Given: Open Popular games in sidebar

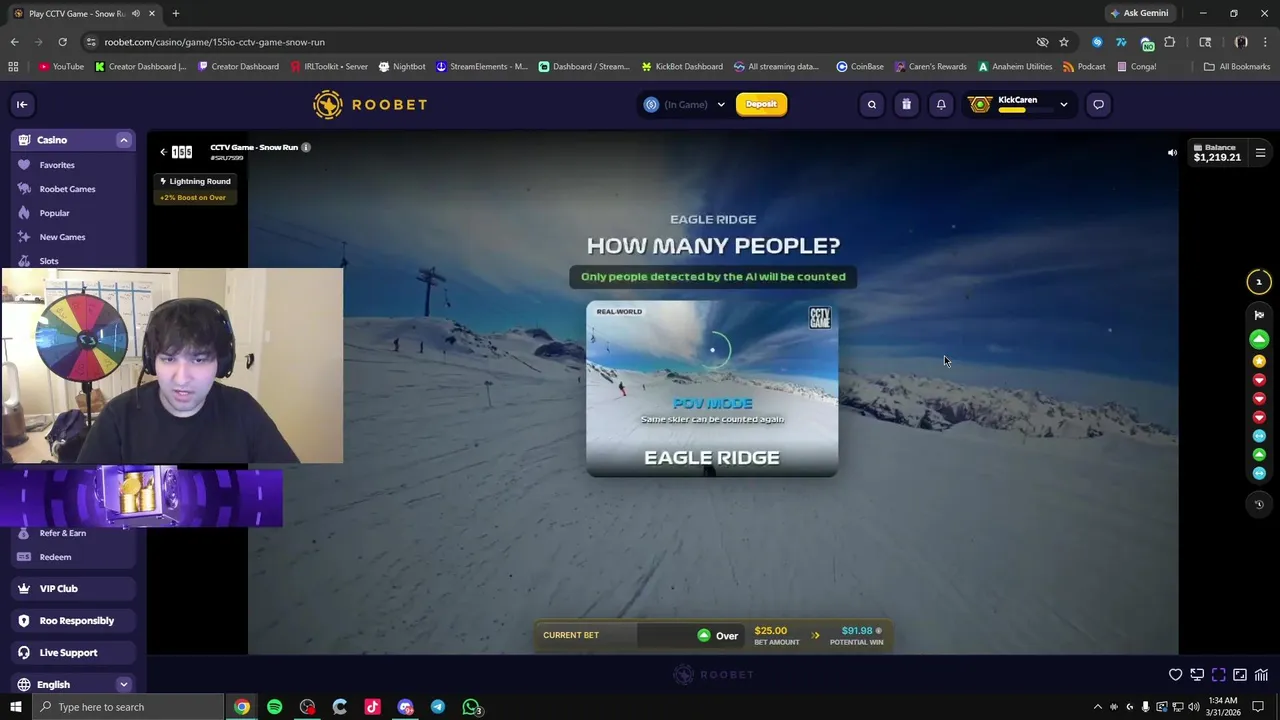Looking at the screenshot, I should point(73,213).
